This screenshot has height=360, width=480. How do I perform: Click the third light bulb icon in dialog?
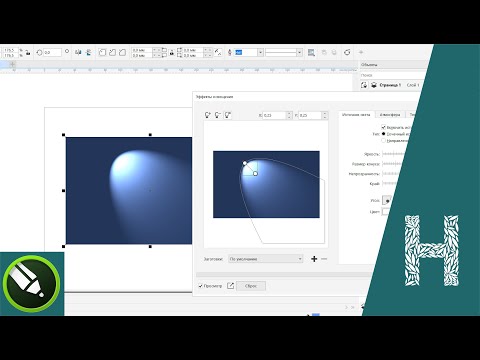[x=228, y=115]
